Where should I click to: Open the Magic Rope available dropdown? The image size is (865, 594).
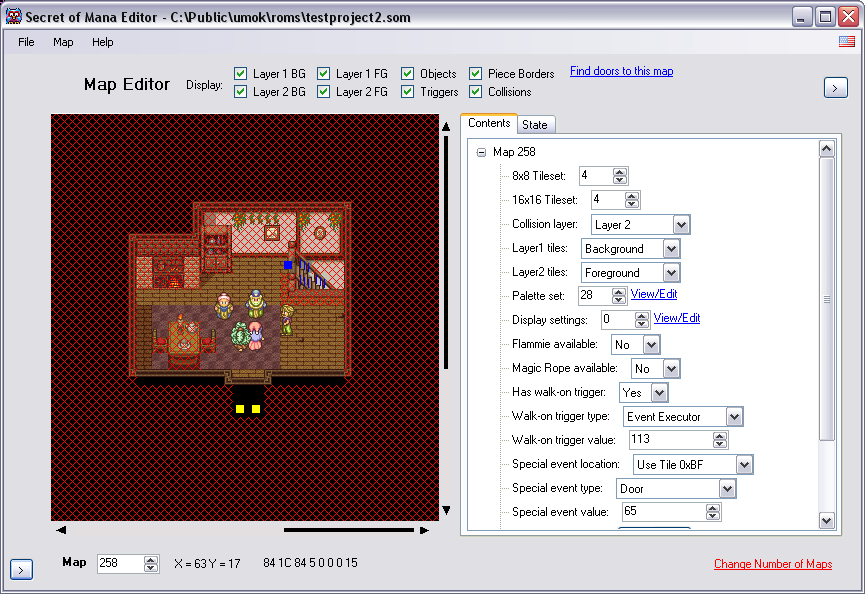coord(671,368)
